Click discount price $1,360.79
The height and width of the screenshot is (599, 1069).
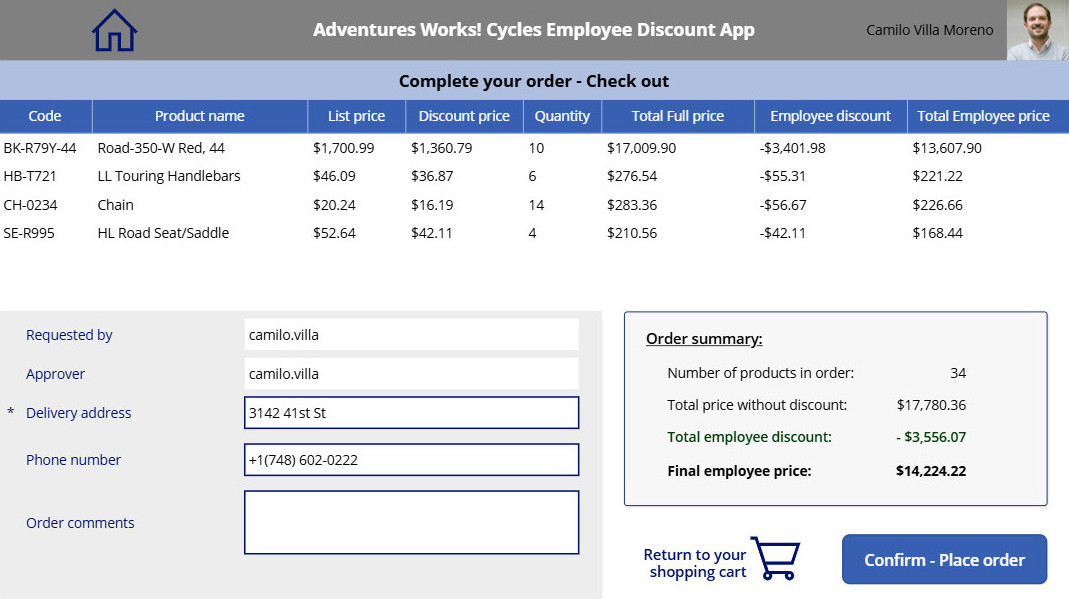441,148
